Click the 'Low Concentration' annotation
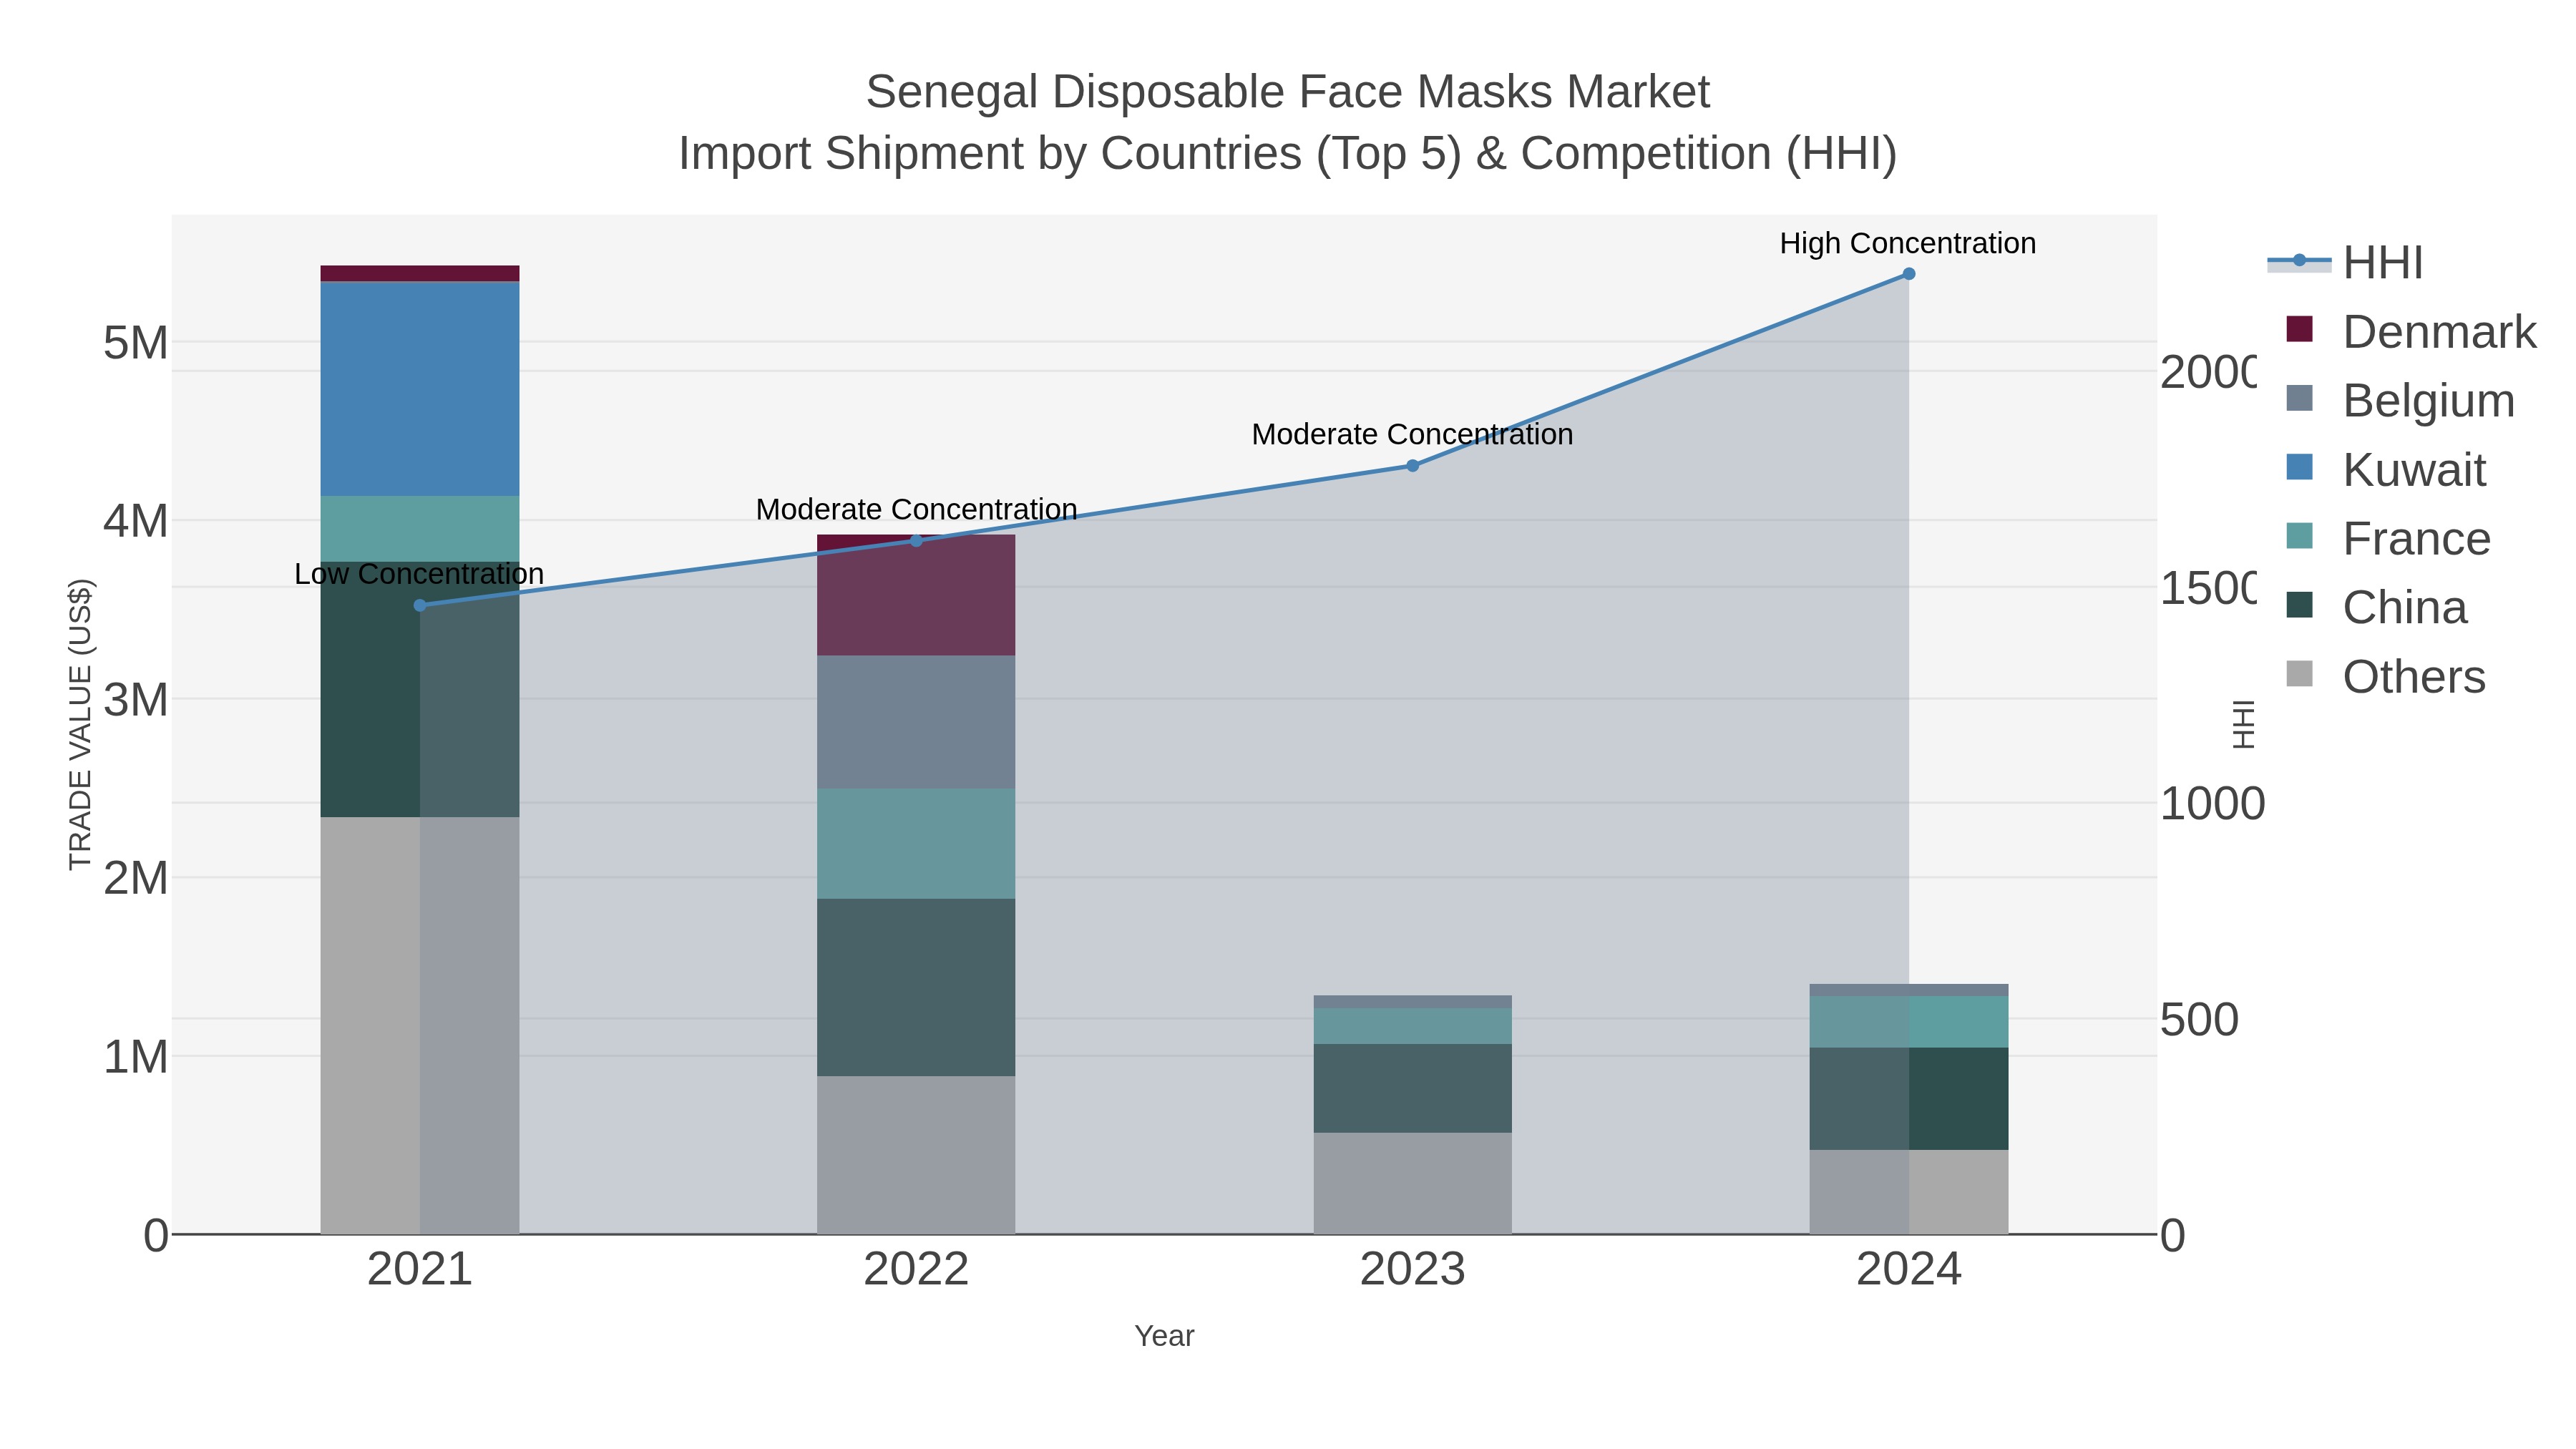The width and height of the screenshot is (2576, 1449). coord(419,574)
